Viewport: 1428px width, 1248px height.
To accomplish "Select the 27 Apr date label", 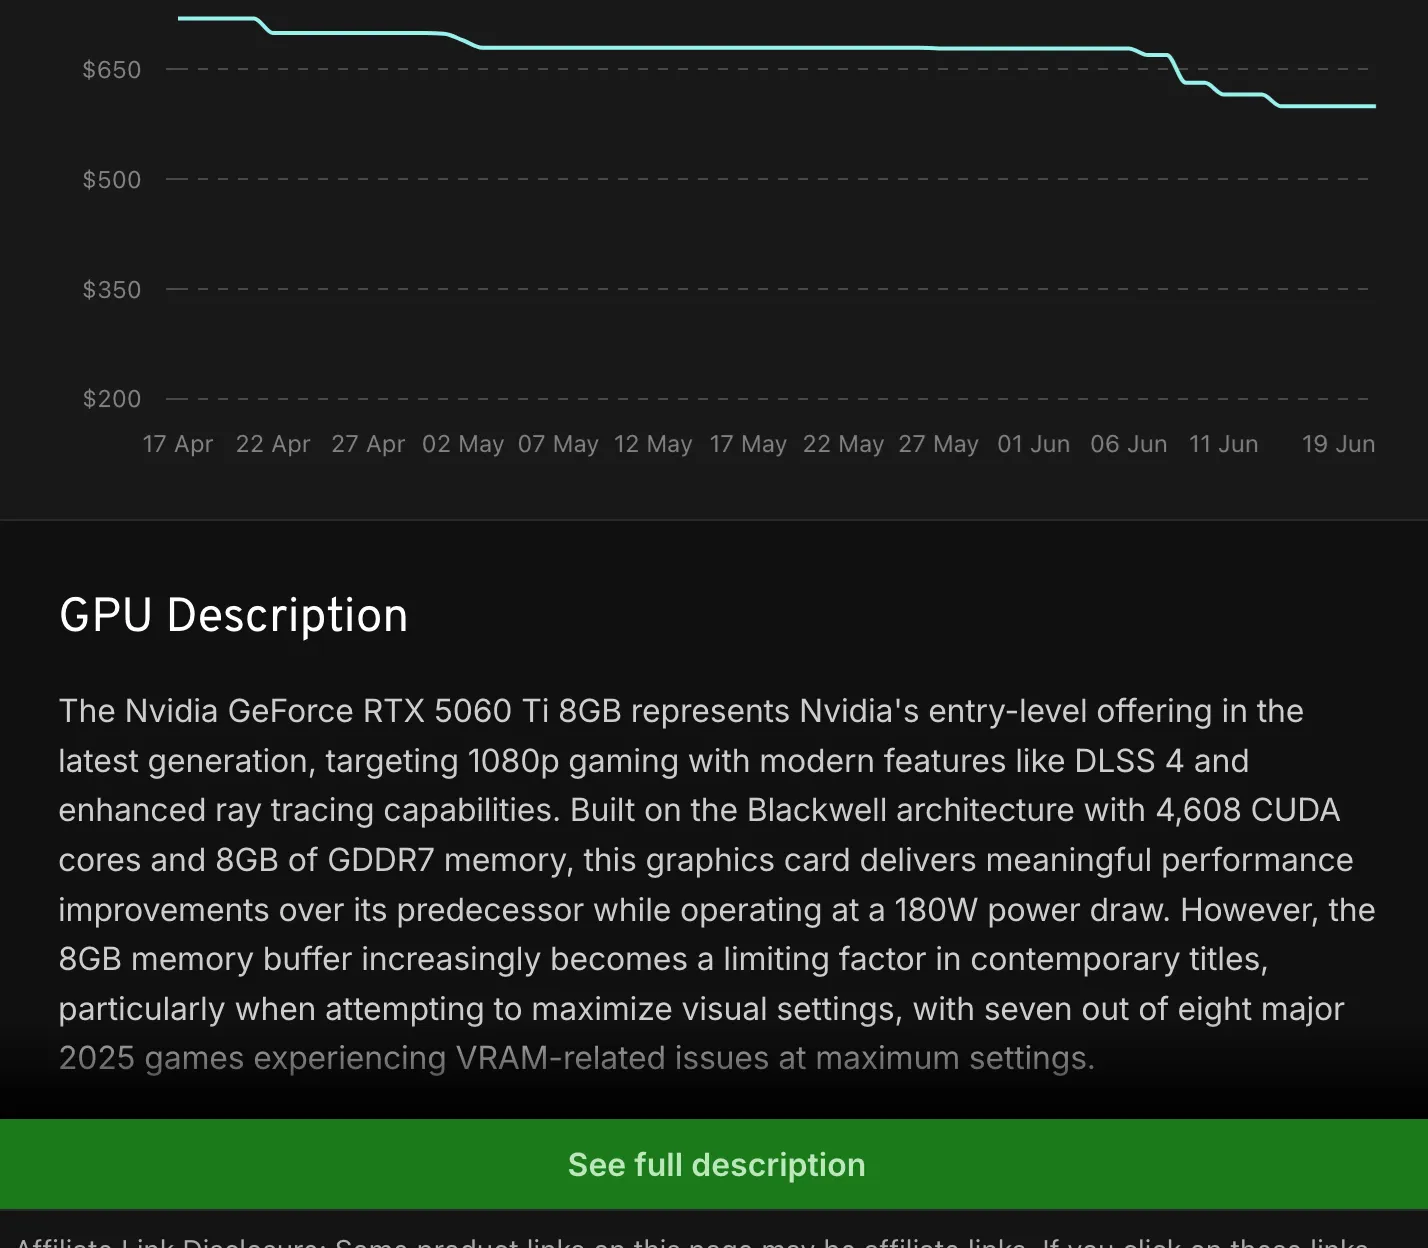I will coord(368,444).
